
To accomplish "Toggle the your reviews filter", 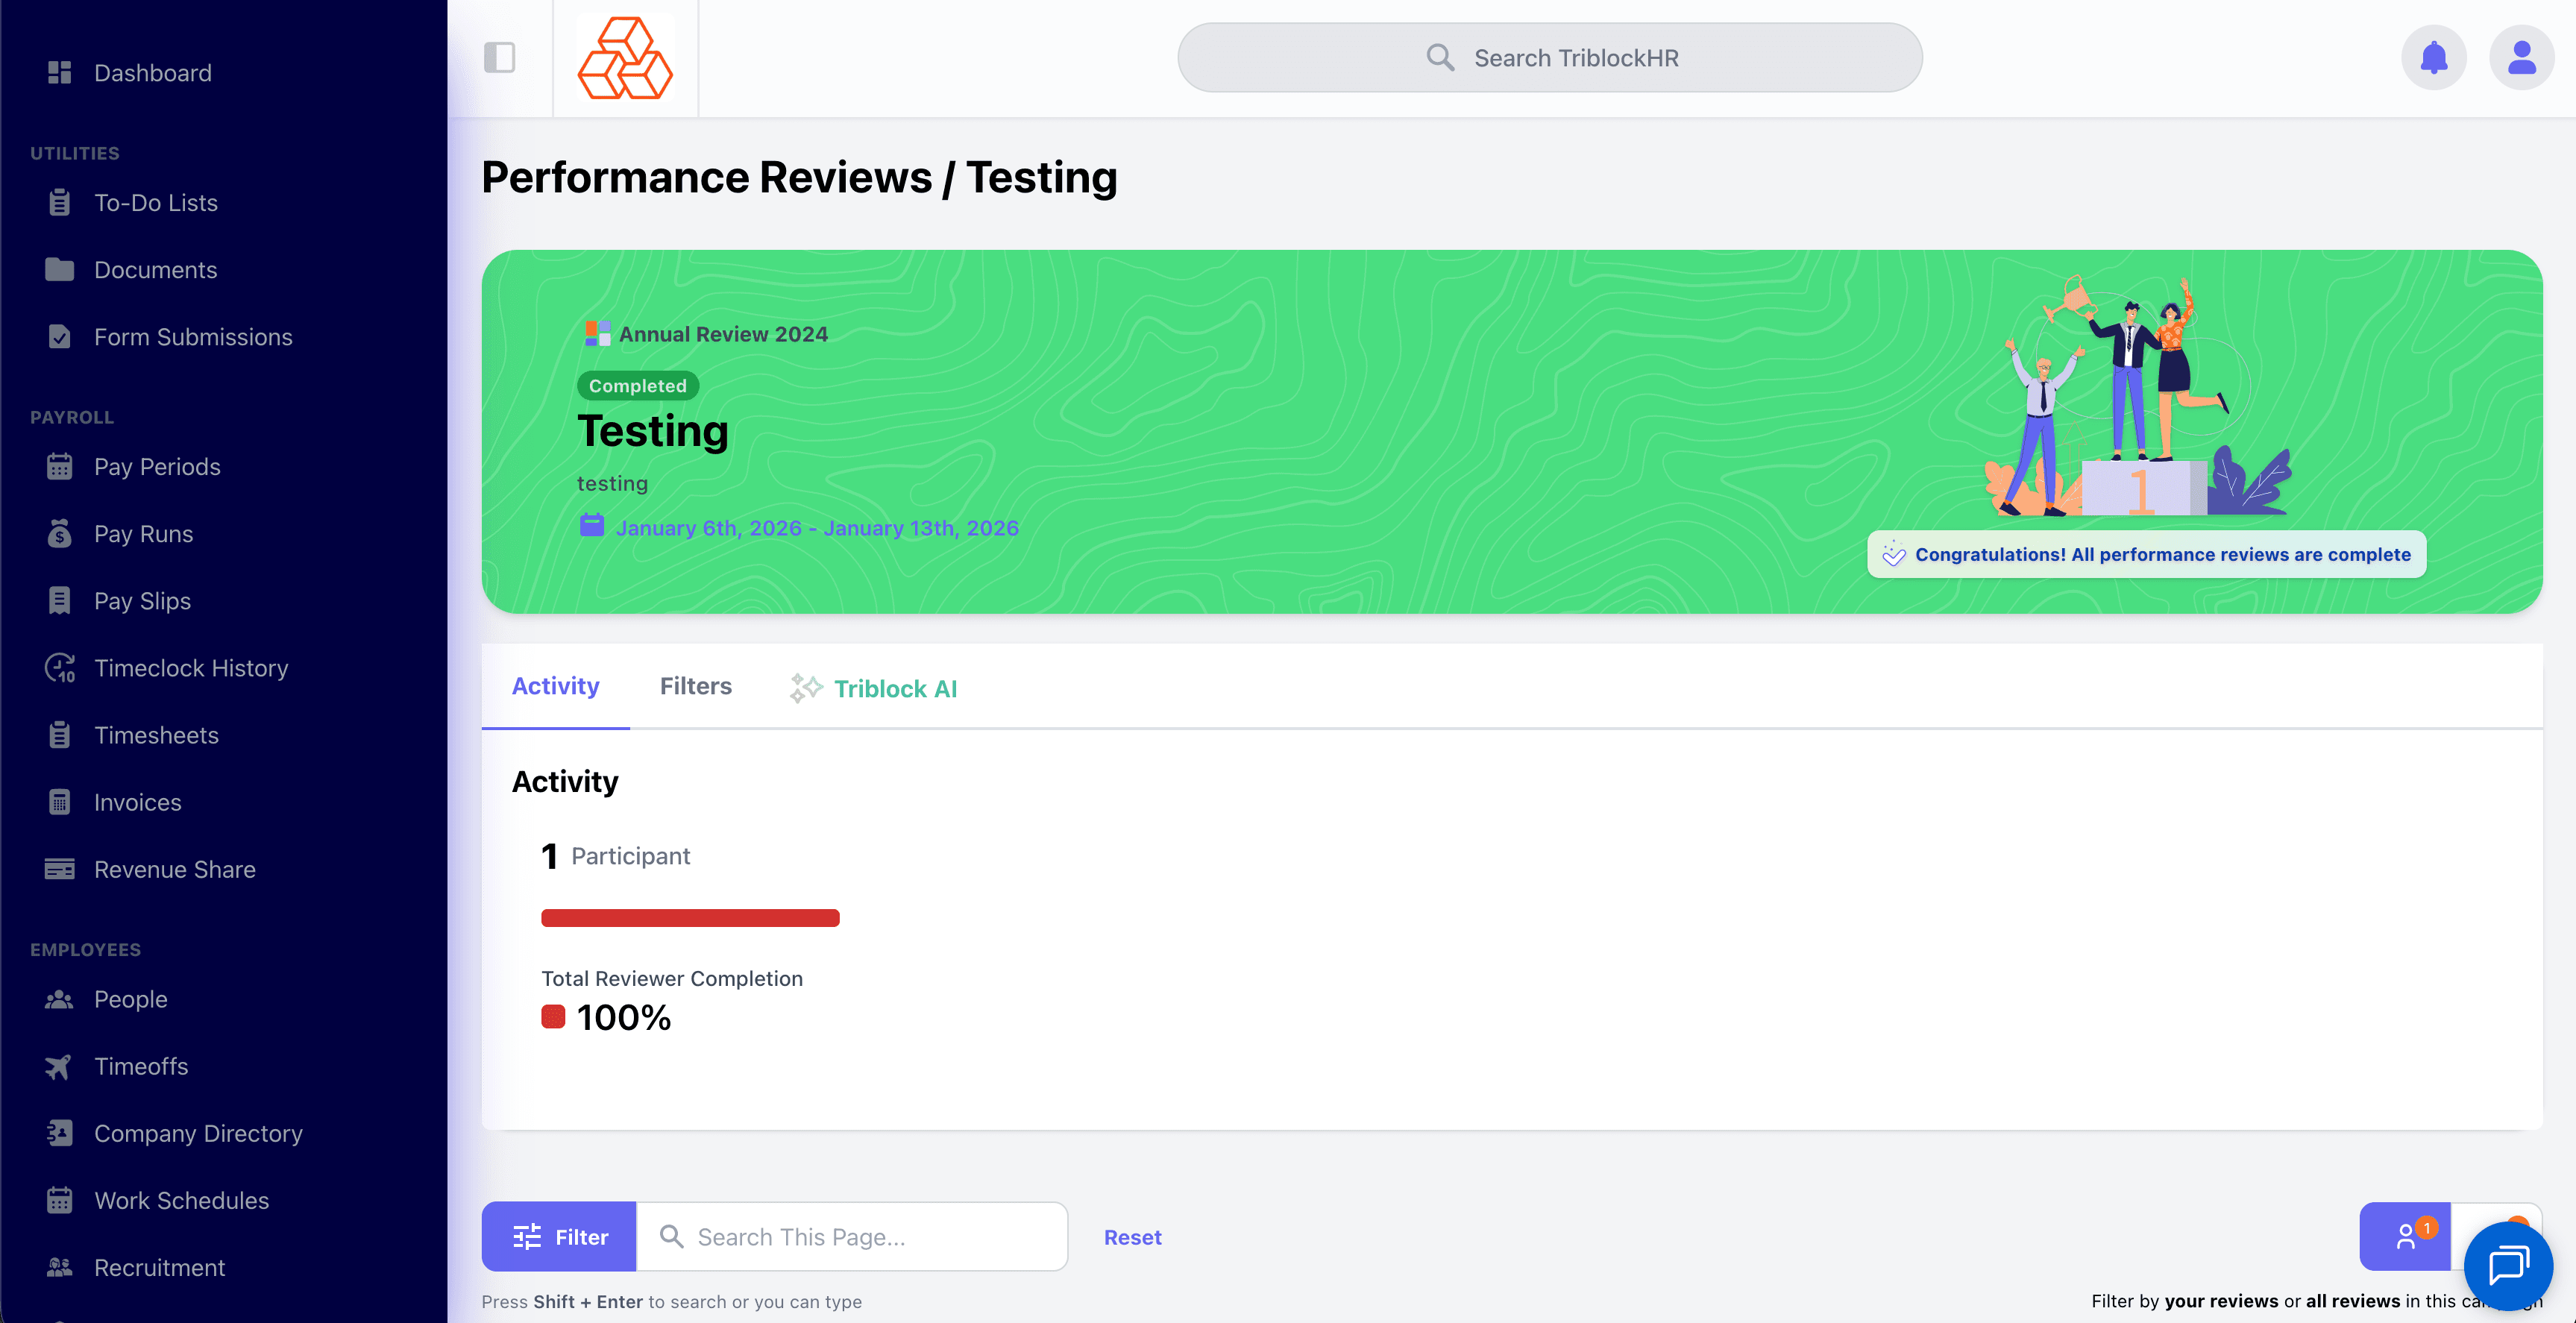I will click(2404, 1237).
